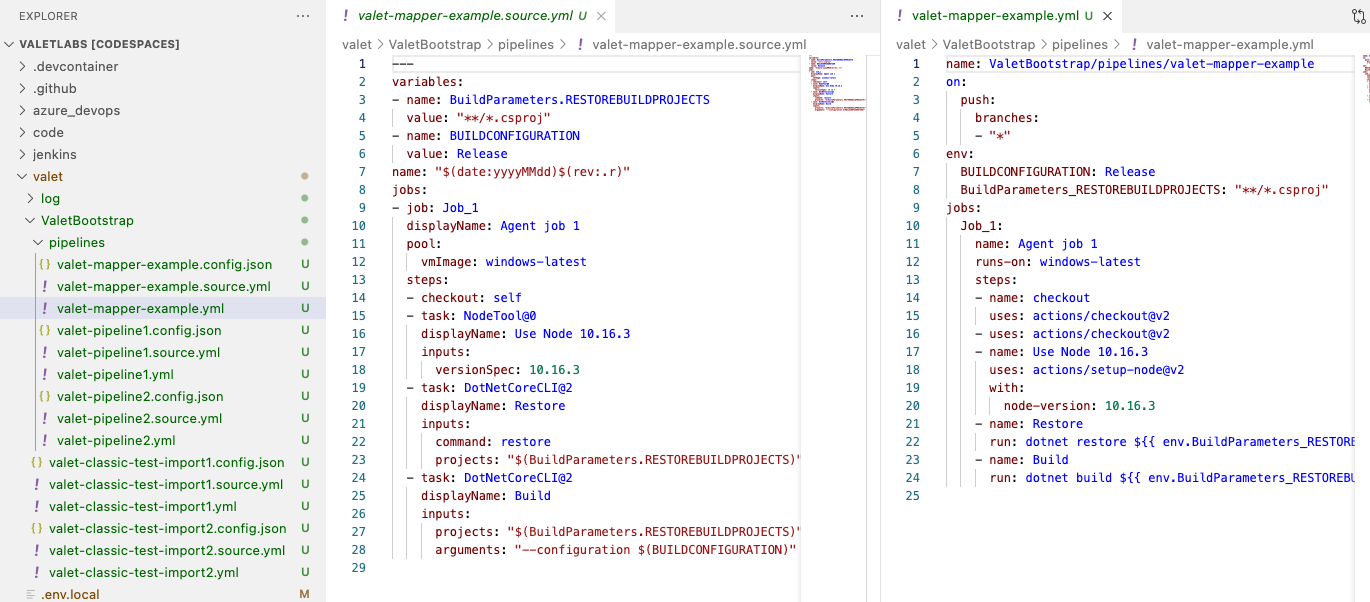Click the YAML icon in right breadcrumb

(x=1133, y=44)
